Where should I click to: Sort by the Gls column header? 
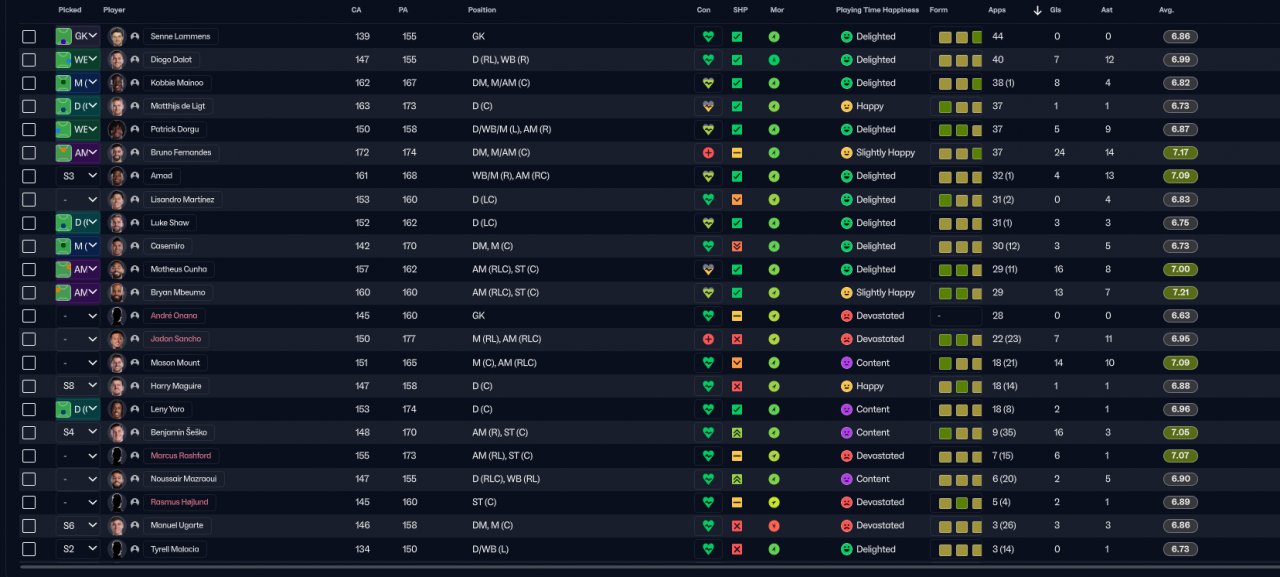pyautogui.click(x=1057, y=10)
